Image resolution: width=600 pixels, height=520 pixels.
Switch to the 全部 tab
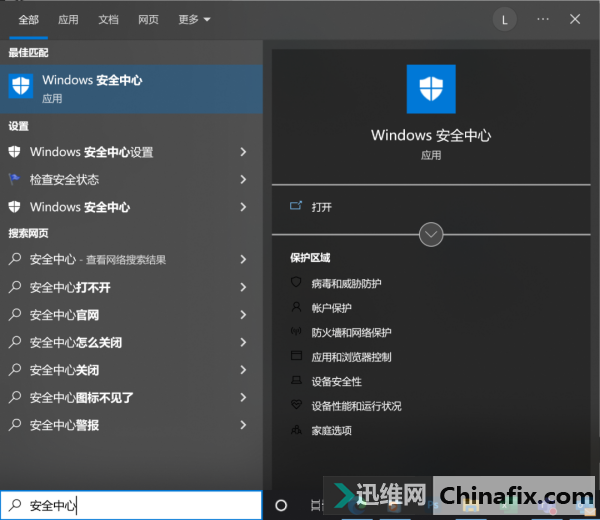[29, 20]
